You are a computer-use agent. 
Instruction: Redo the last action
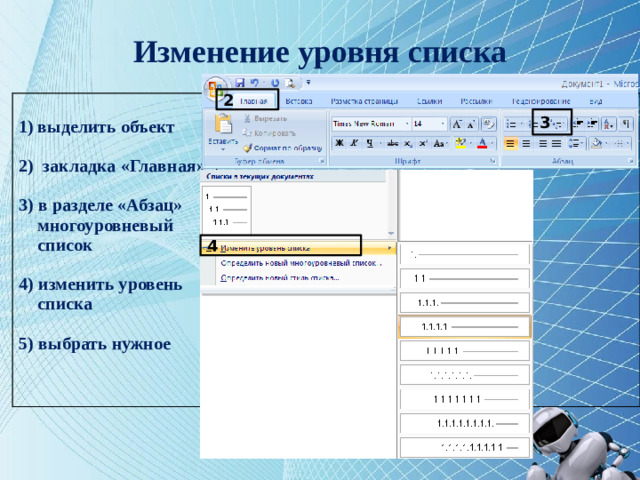click(275, 83)
